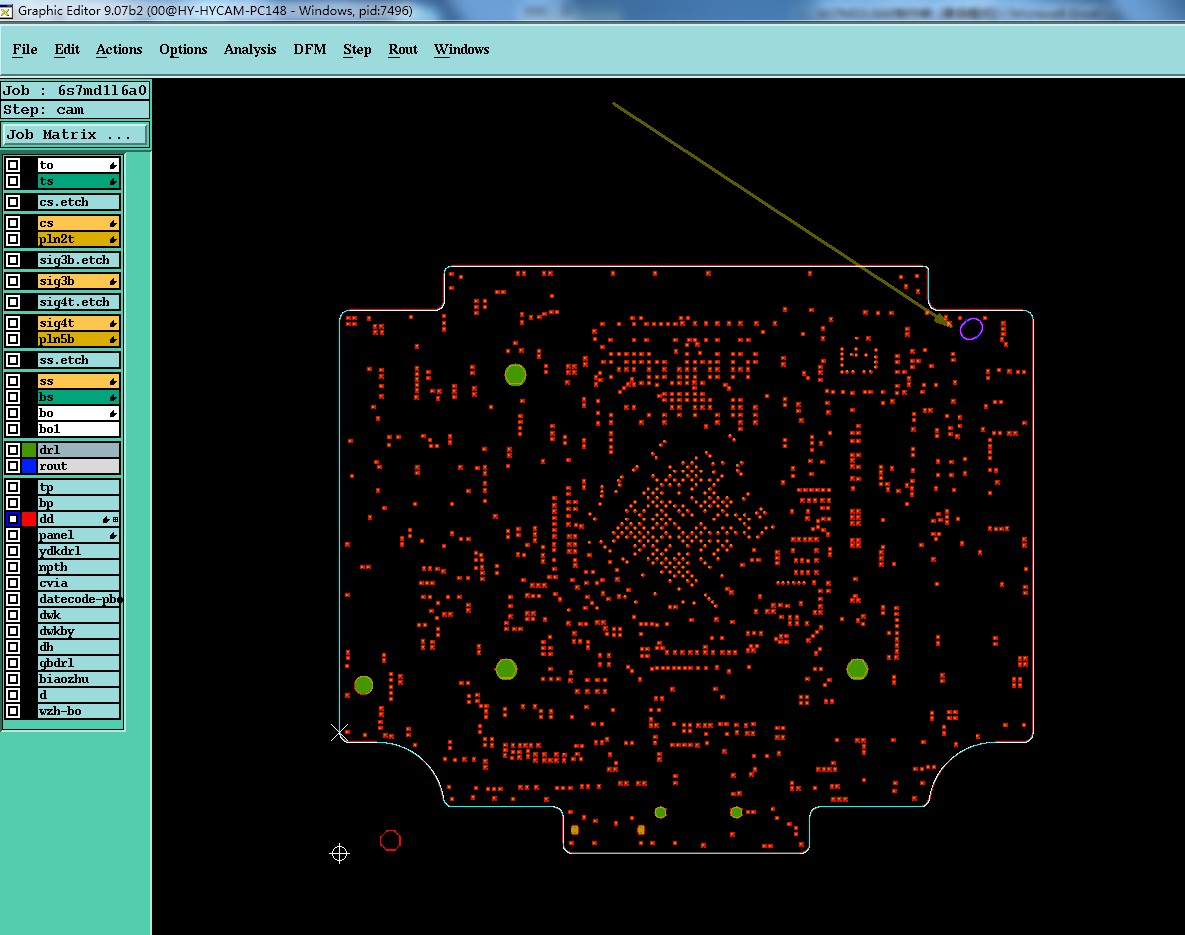Open the Rout menu
This screenshot has width=1185, height=935.
click(403, 49)
